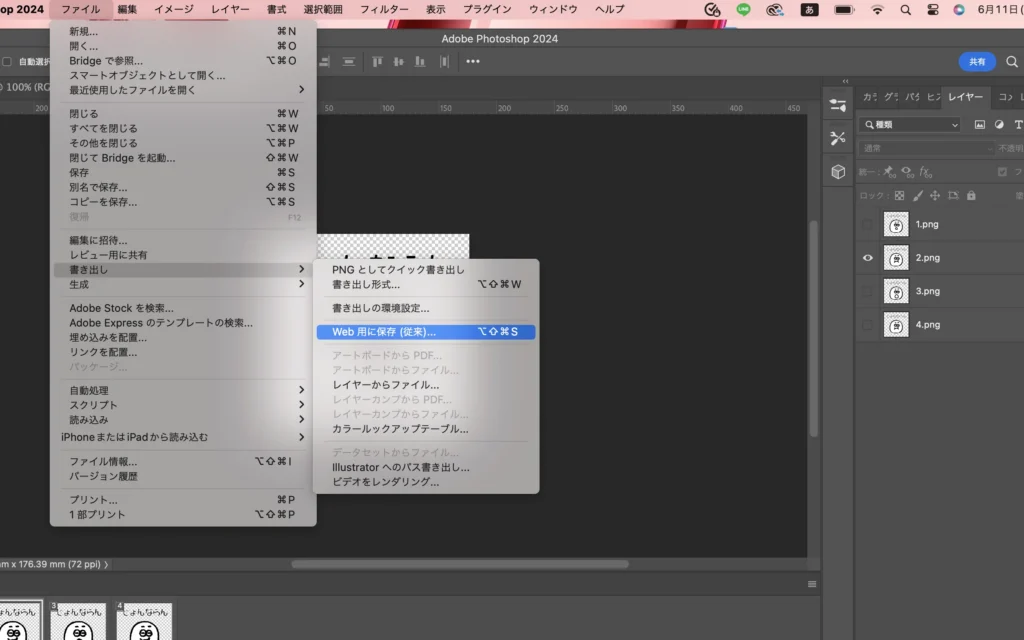Image resolution: width=1024 pixels, height=640 pixels.
Task: Click the three-dots more options icon
Action: pyautogui.click(x=473, y=61)
